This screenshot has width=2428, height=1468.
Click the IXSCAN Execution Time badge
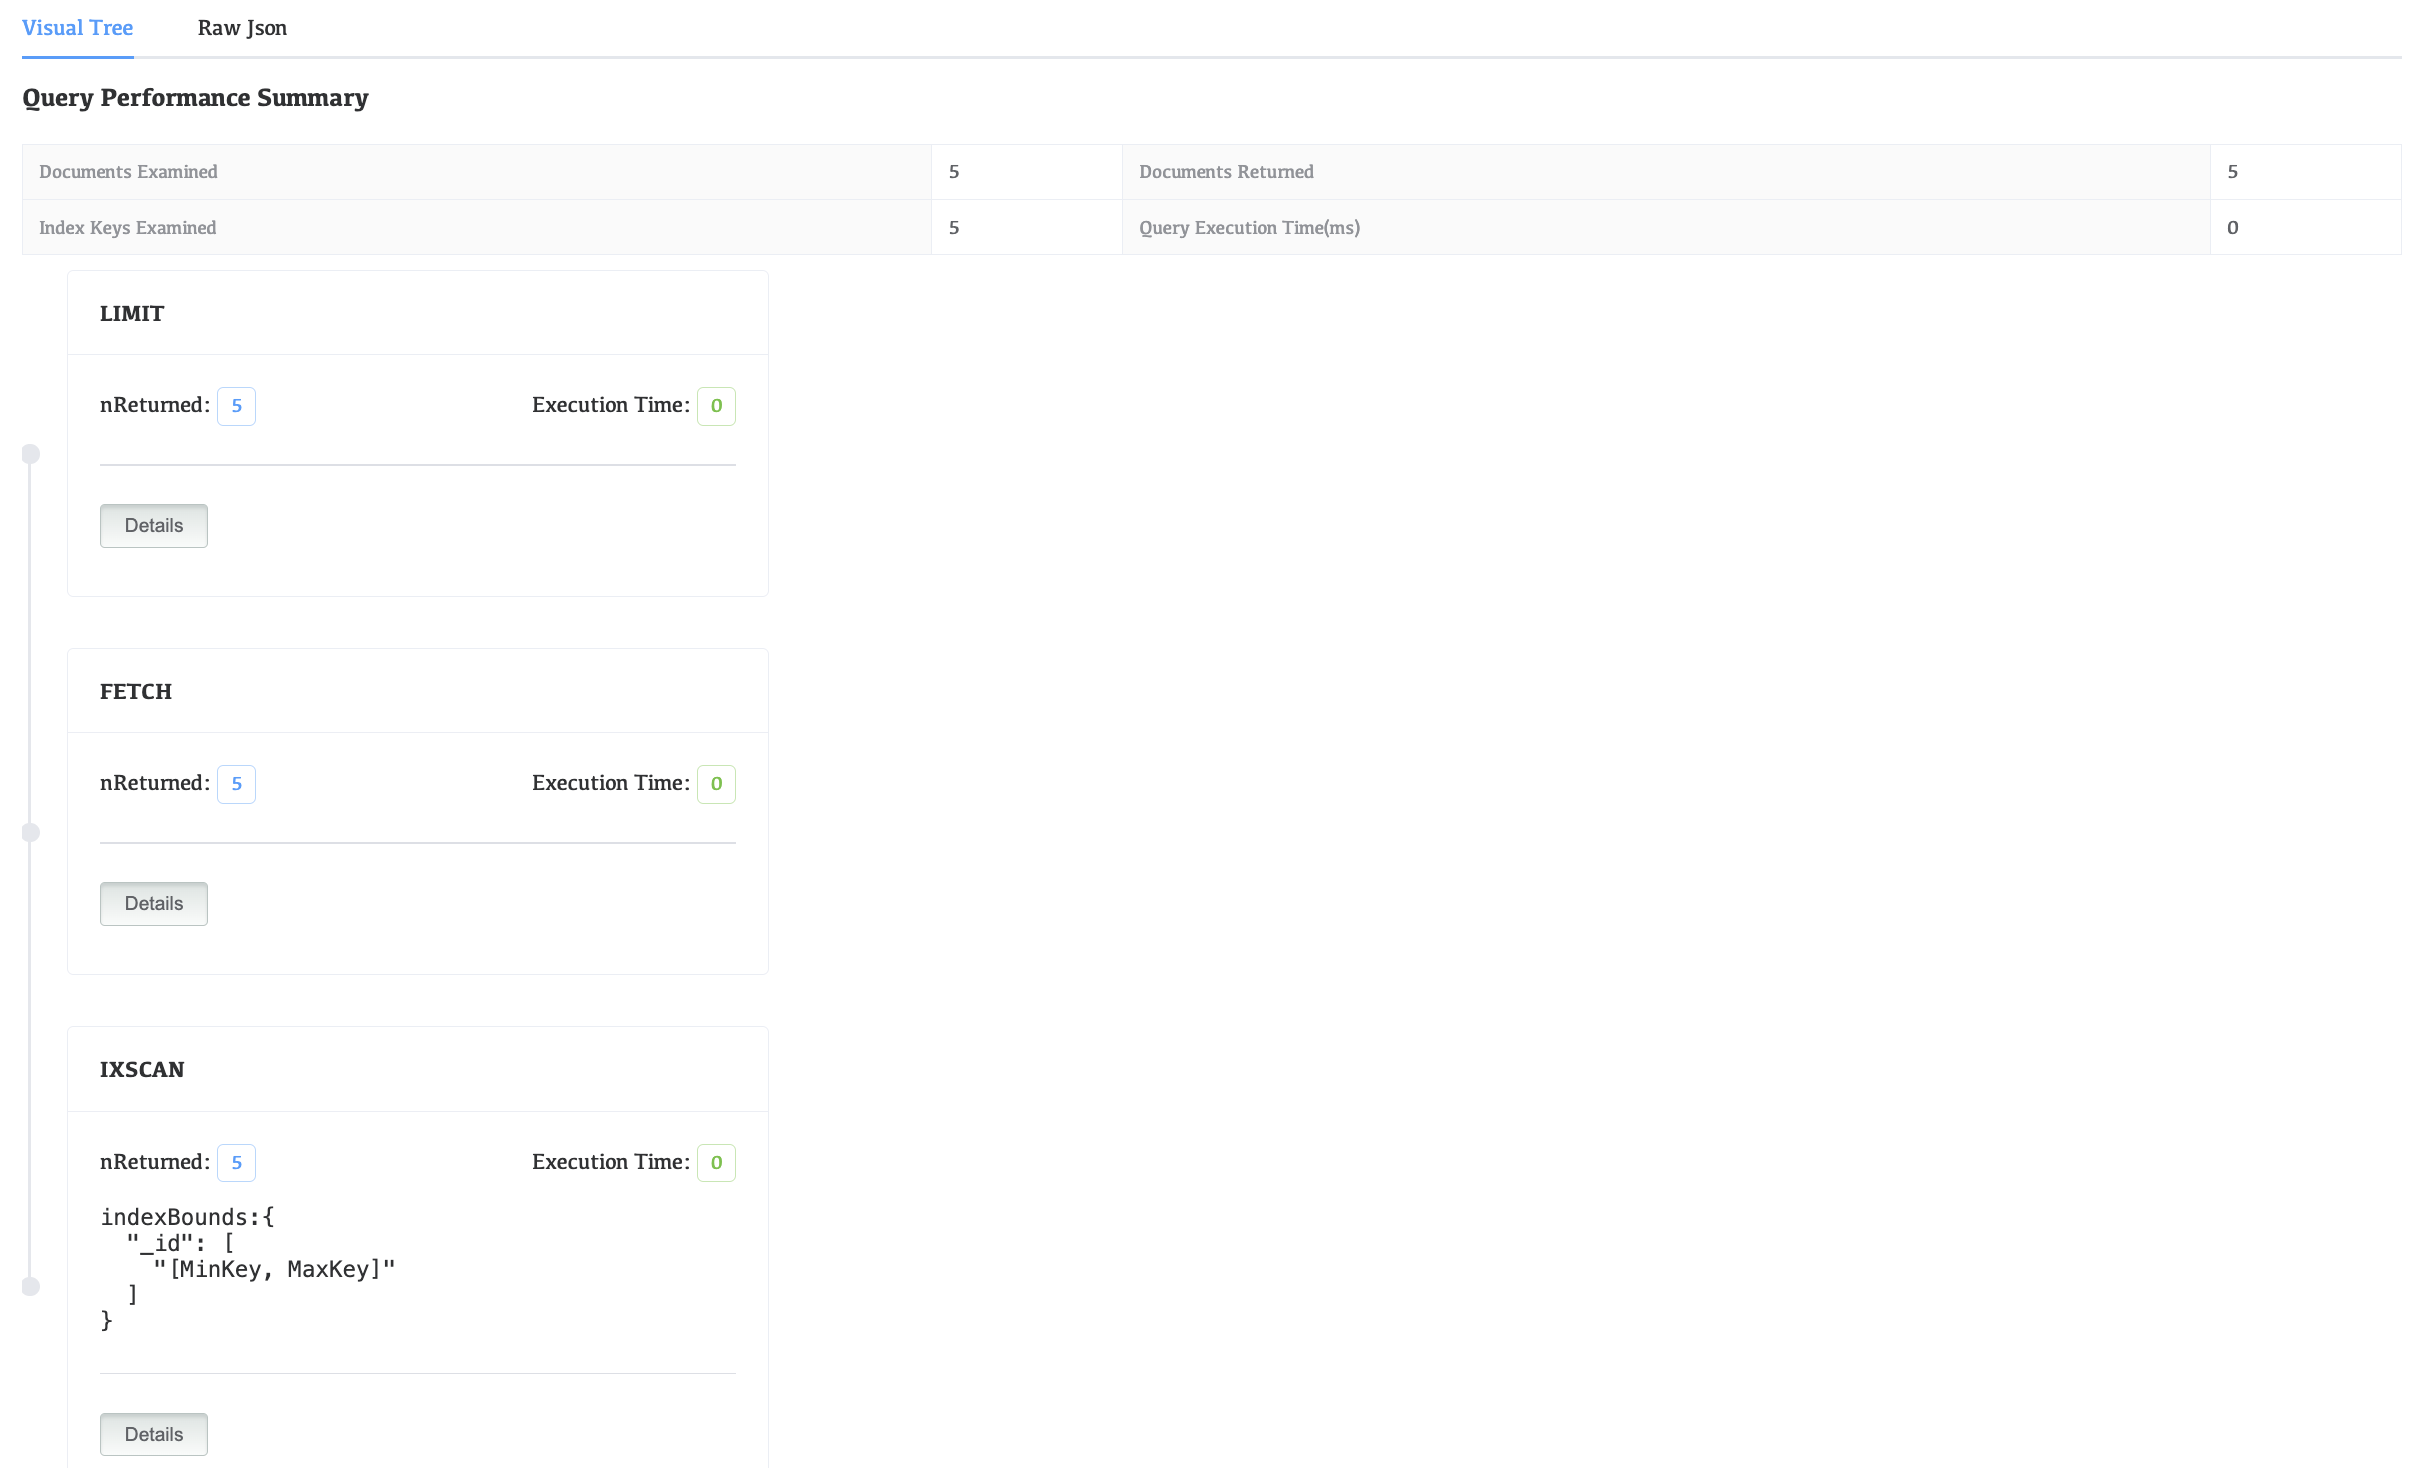click(716, 1163)
